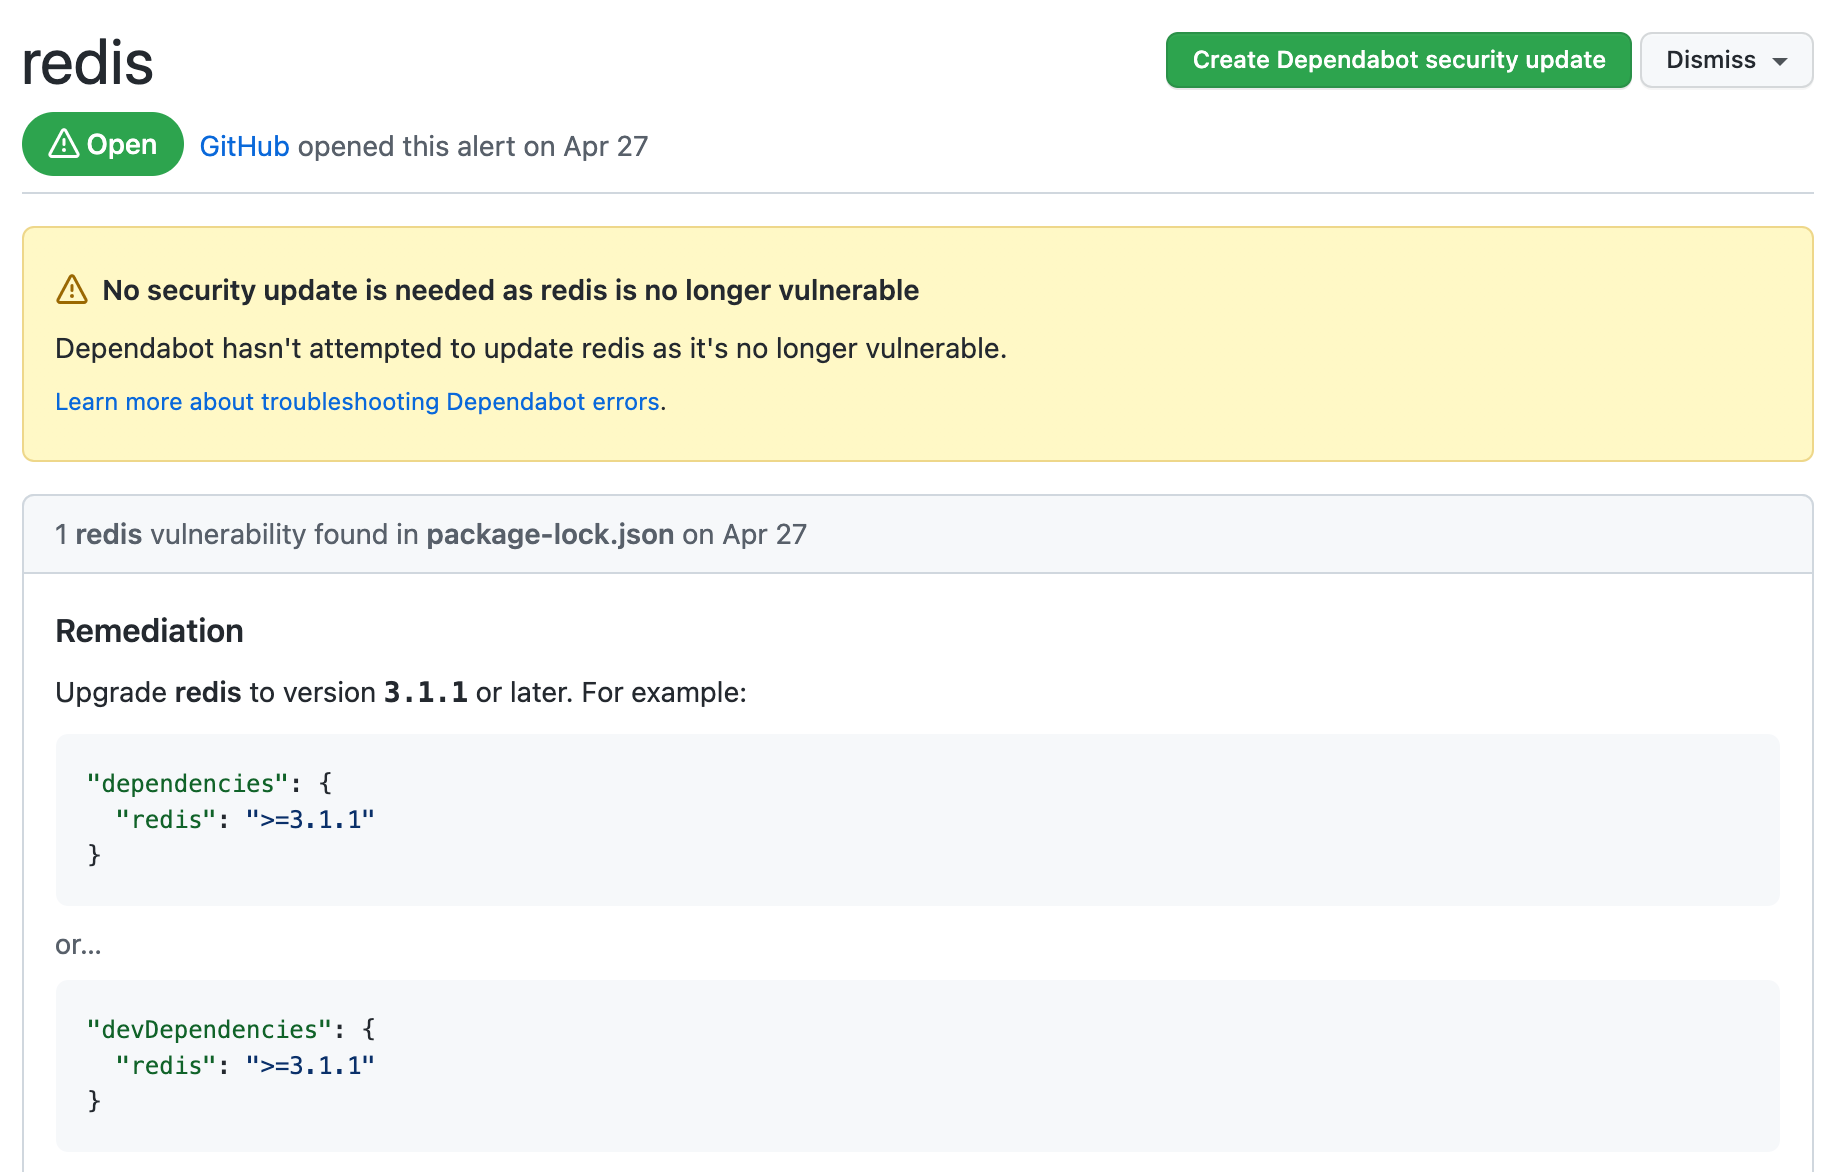Click 'opened this alert on Apr 27' text
This screenshot has height=1172, width=1836.
click(473, 146)
